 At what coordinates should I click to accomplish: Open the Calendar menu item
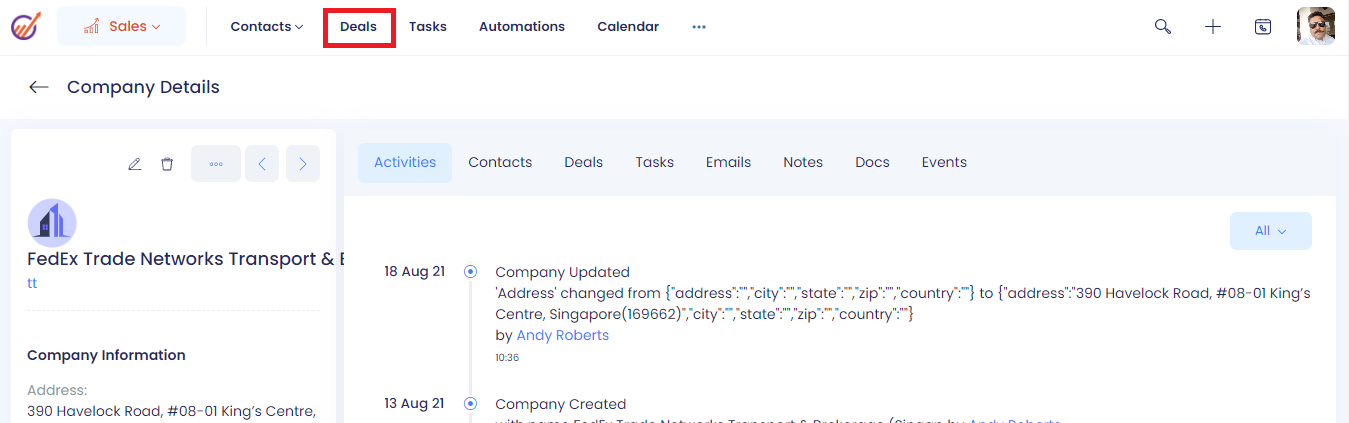(x=628, y=27)
